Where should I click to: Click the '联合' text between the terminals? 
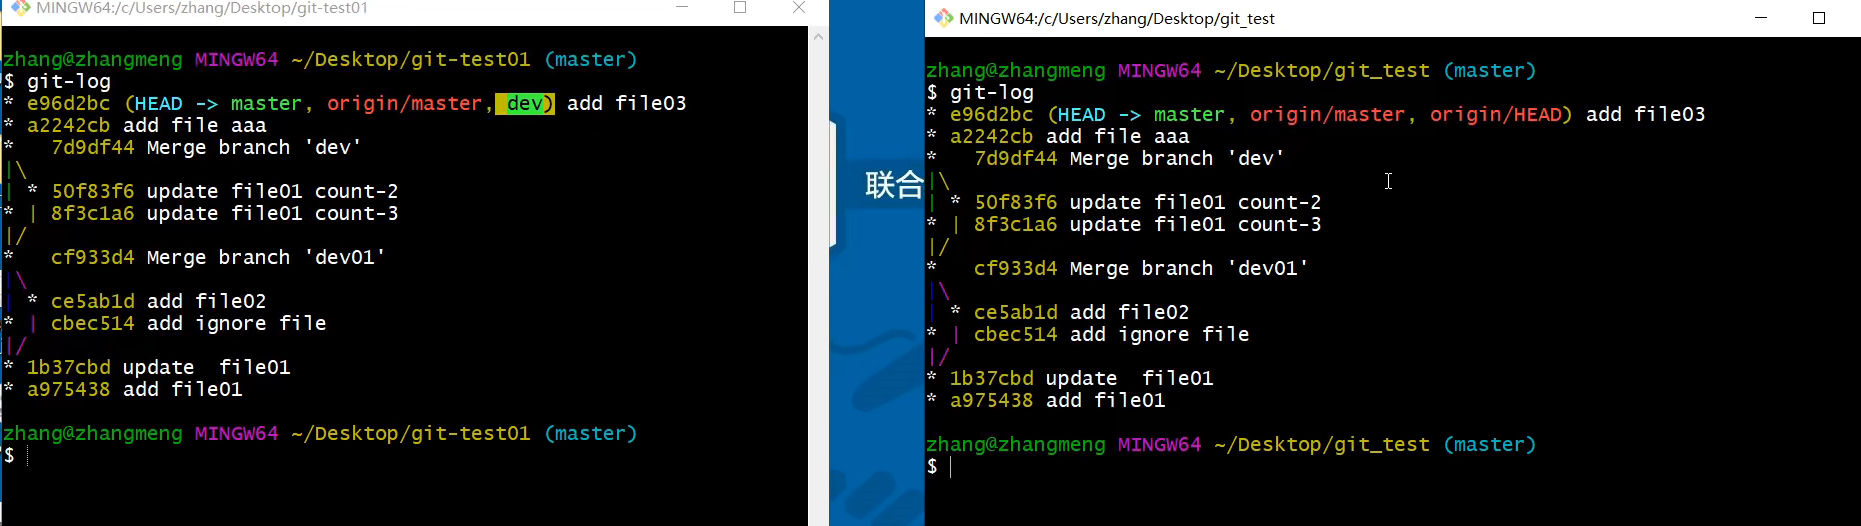(894, 184)
